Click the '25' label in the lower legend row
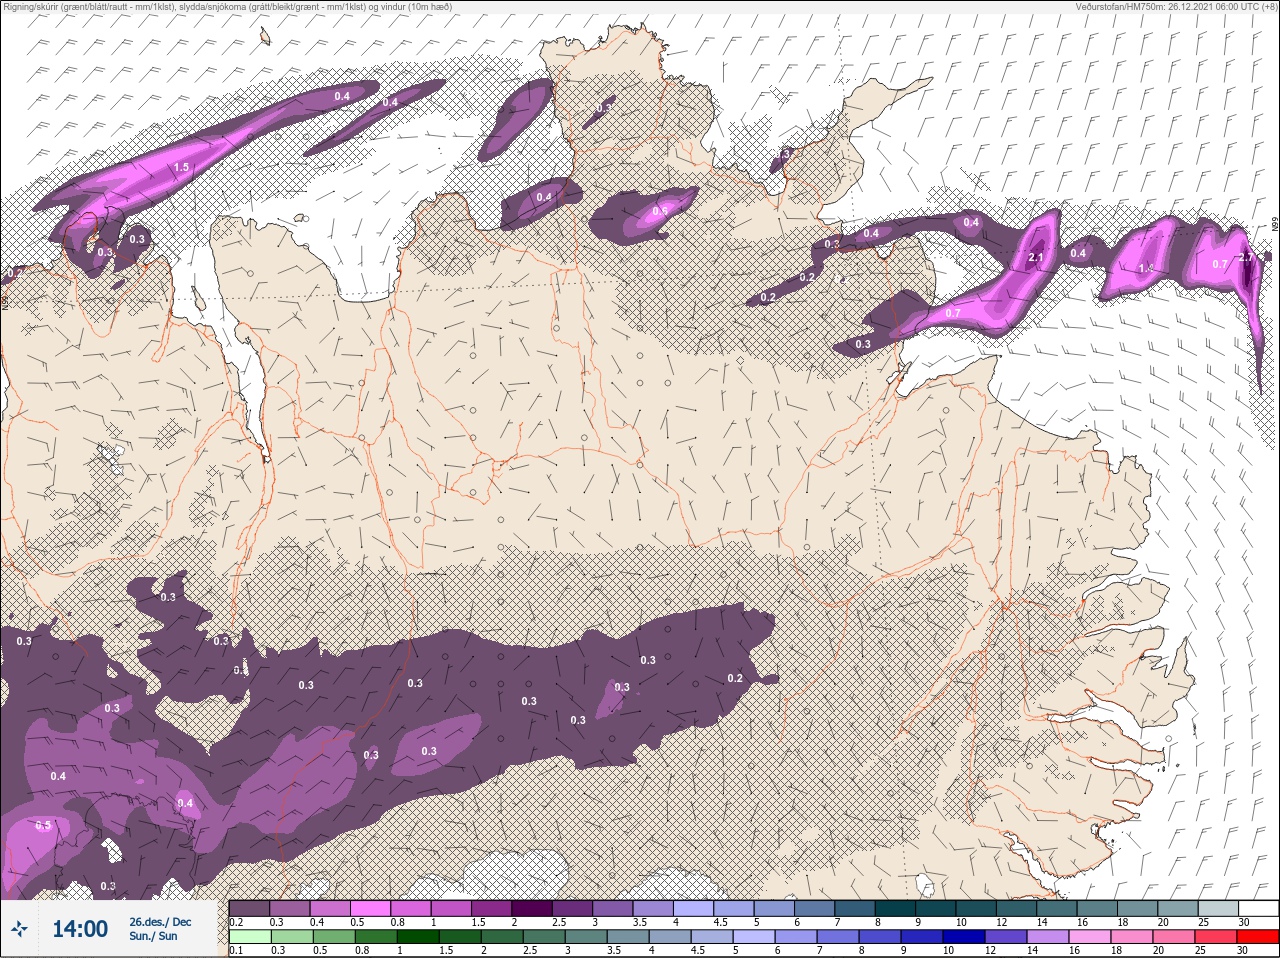 (1200, 950)
